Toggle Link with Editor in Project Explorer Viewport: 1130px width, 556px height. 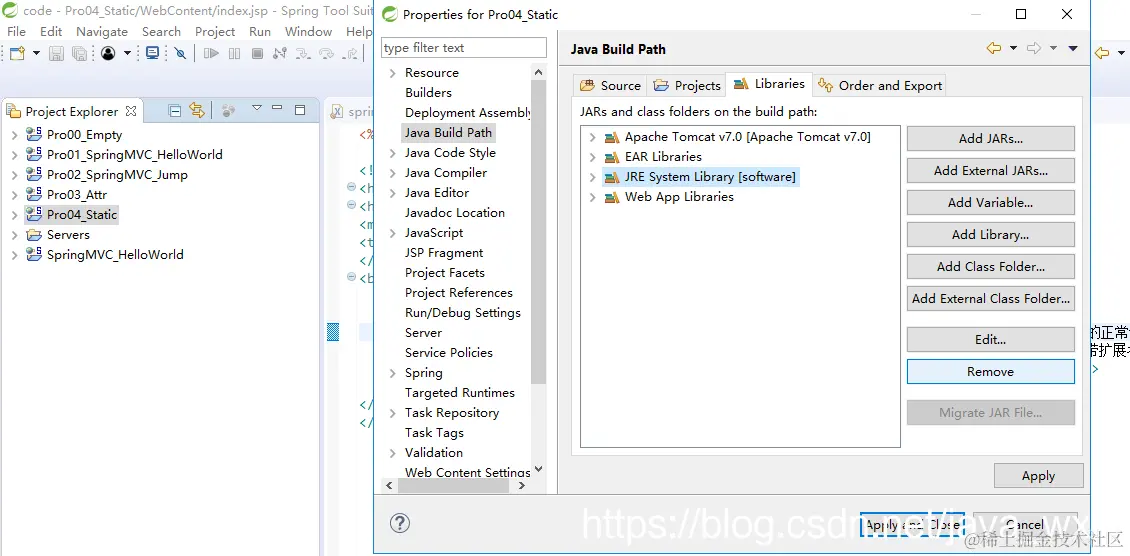[197, 110]
